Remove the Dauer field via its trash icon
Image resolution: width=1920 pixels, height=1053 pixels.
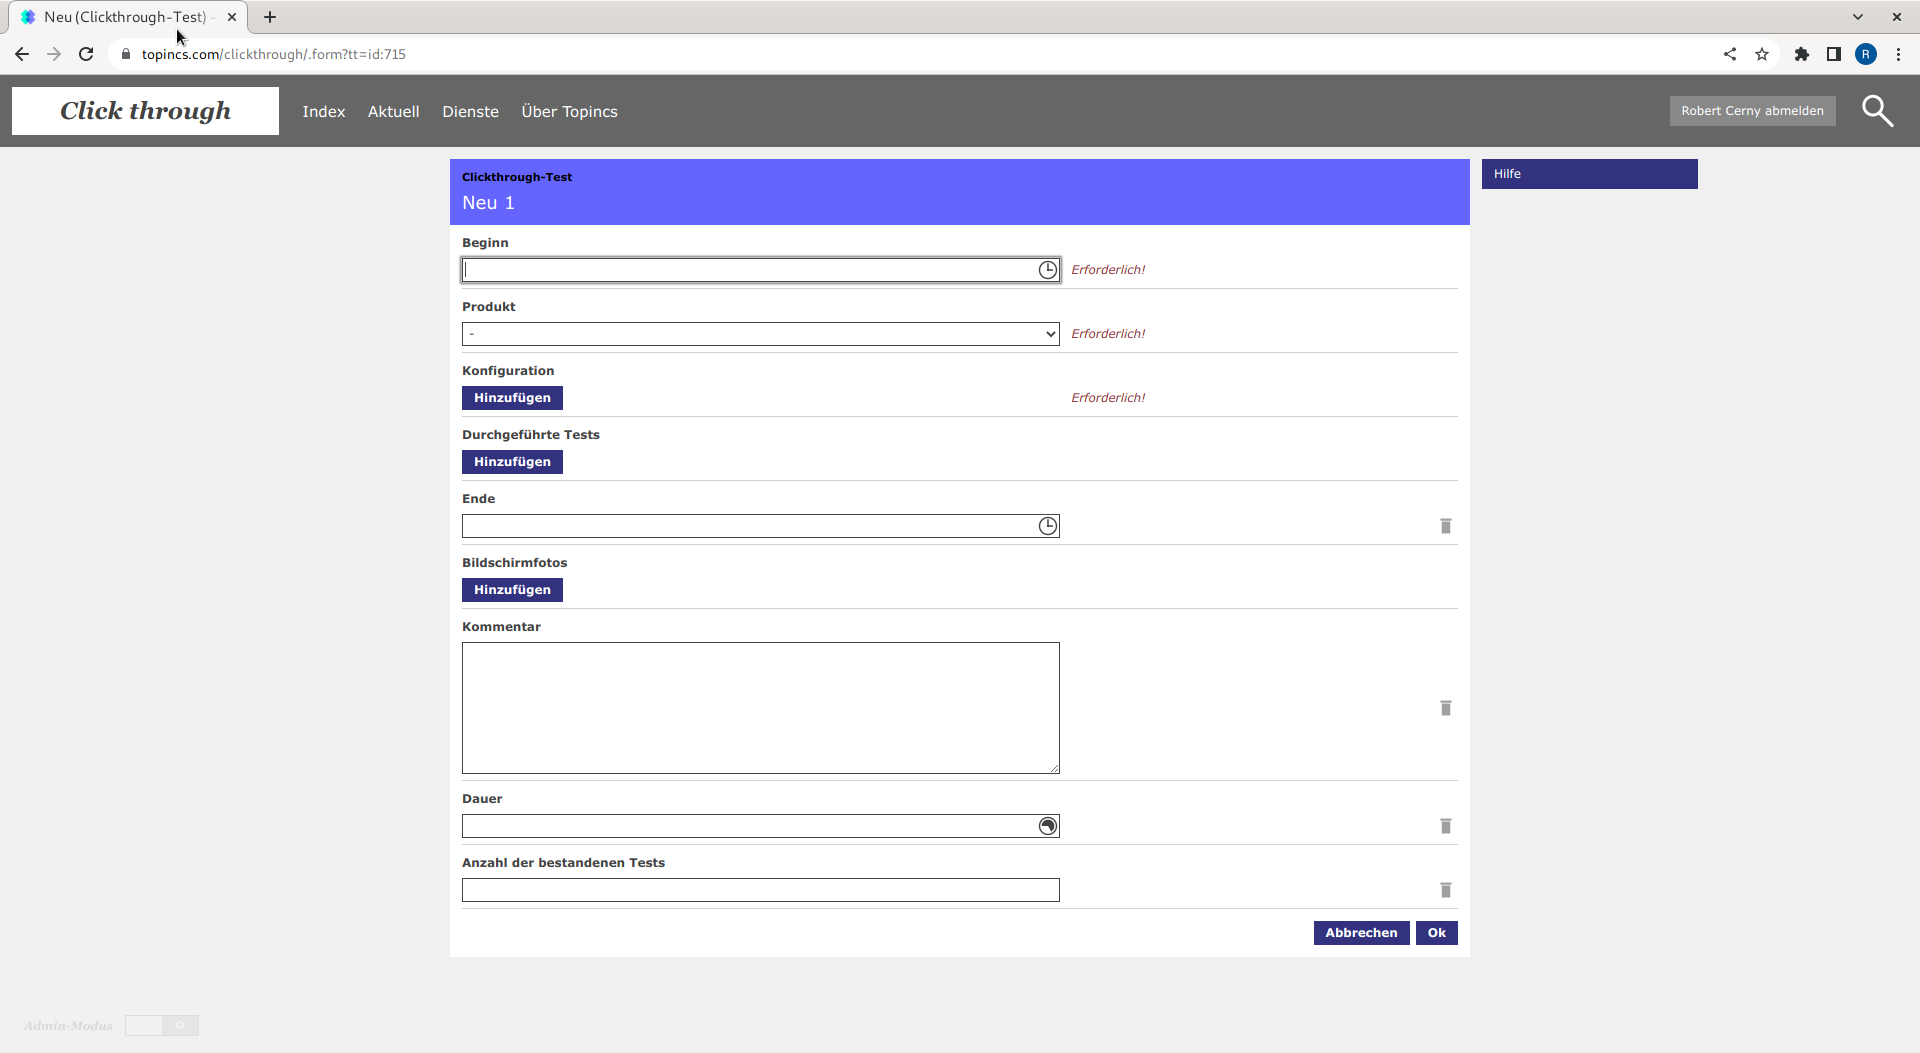[1445, 826]
